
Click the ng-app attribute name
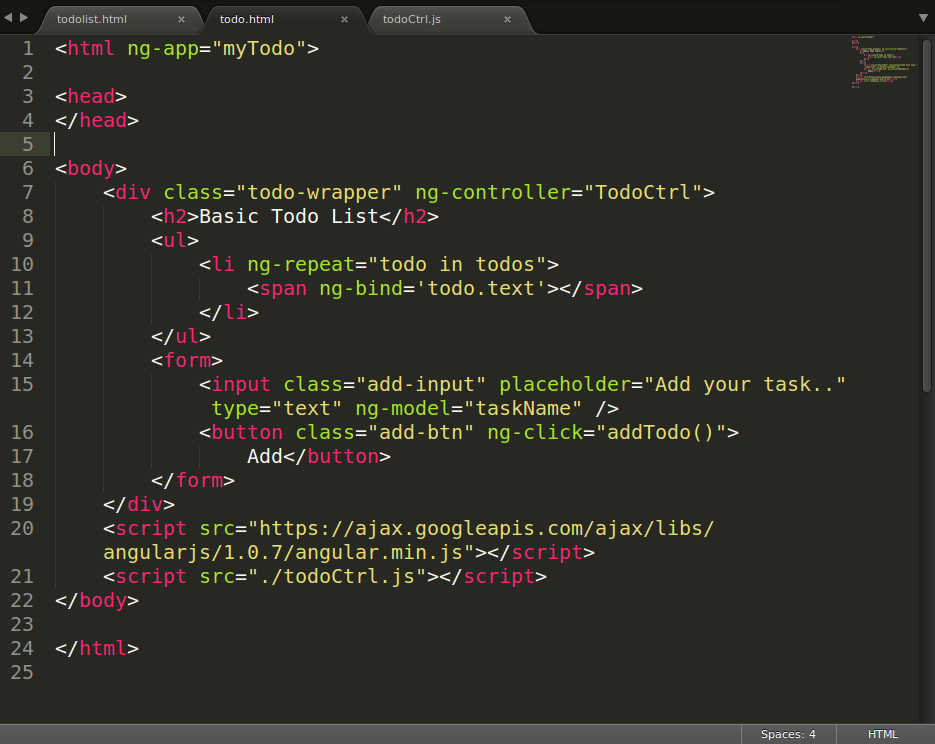(x=163, y=49)
